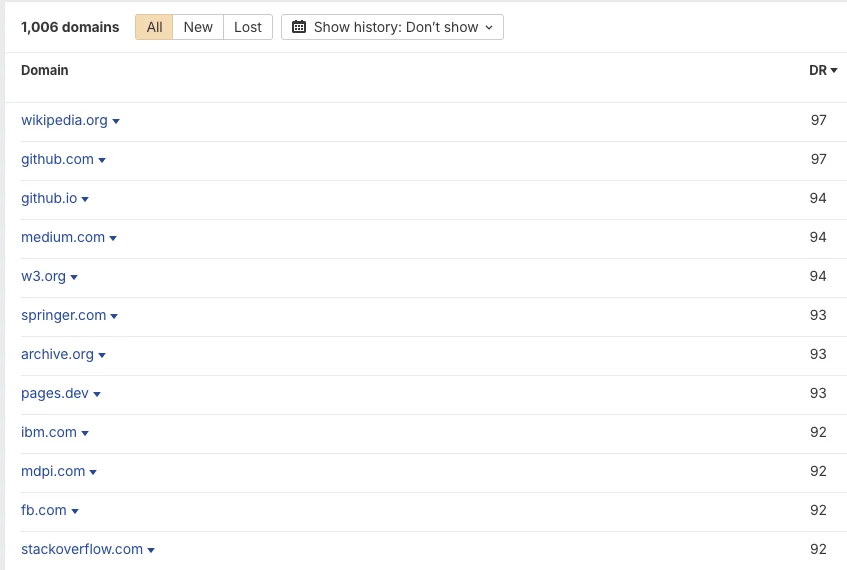Viewport: 847px width, 570px height.
Task: Click DR value 94 for medium.com
Action: click(x=818, y=237)
